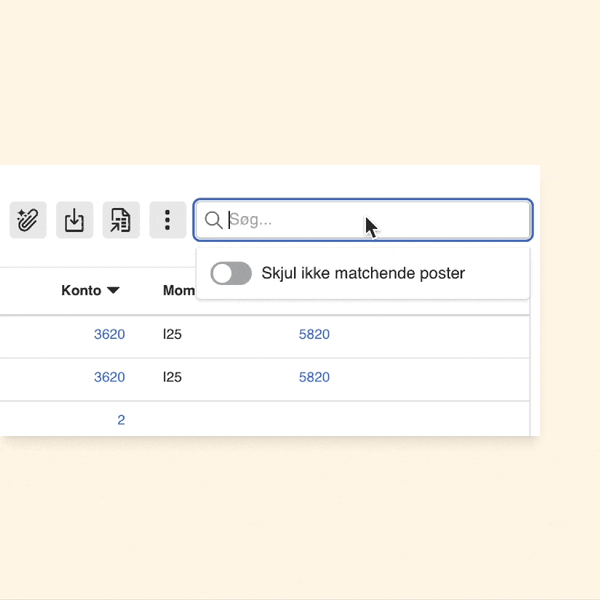Click the magnifying glass search icon
This screenshot has width=600, height=600.
tap(213, 220)
